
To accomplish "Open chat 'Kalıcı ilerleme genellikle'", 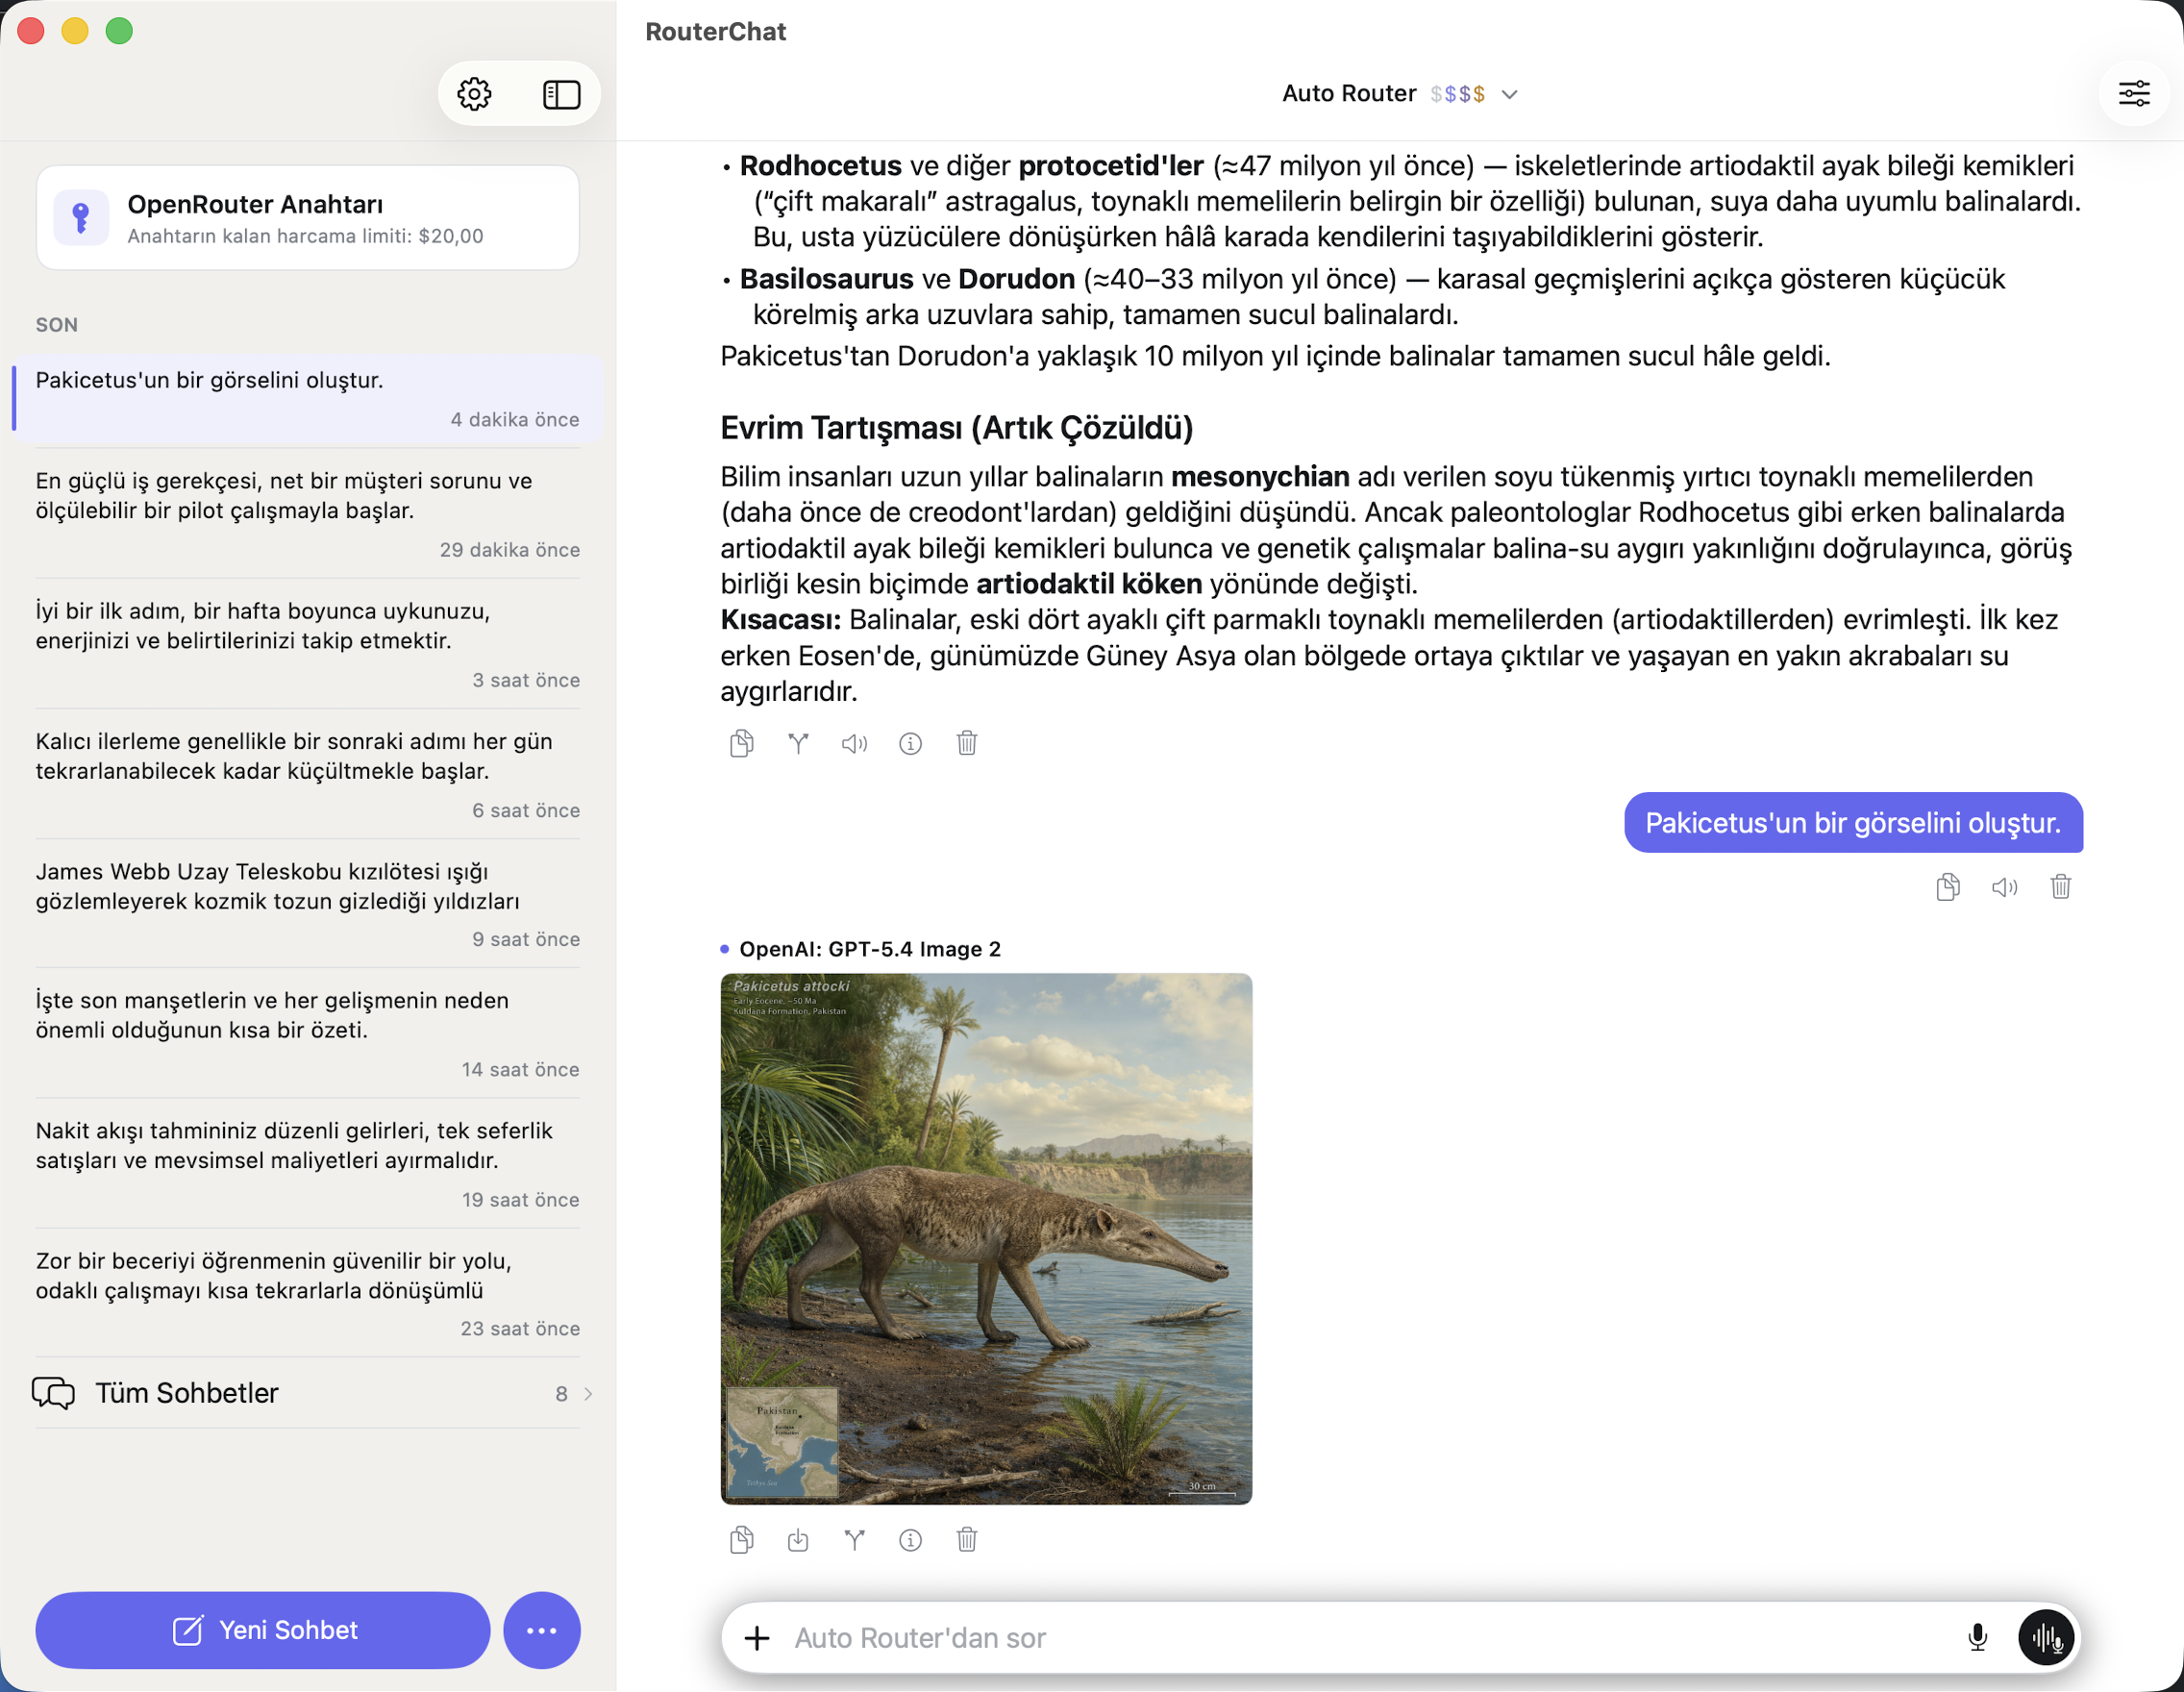I will point(308,775).
